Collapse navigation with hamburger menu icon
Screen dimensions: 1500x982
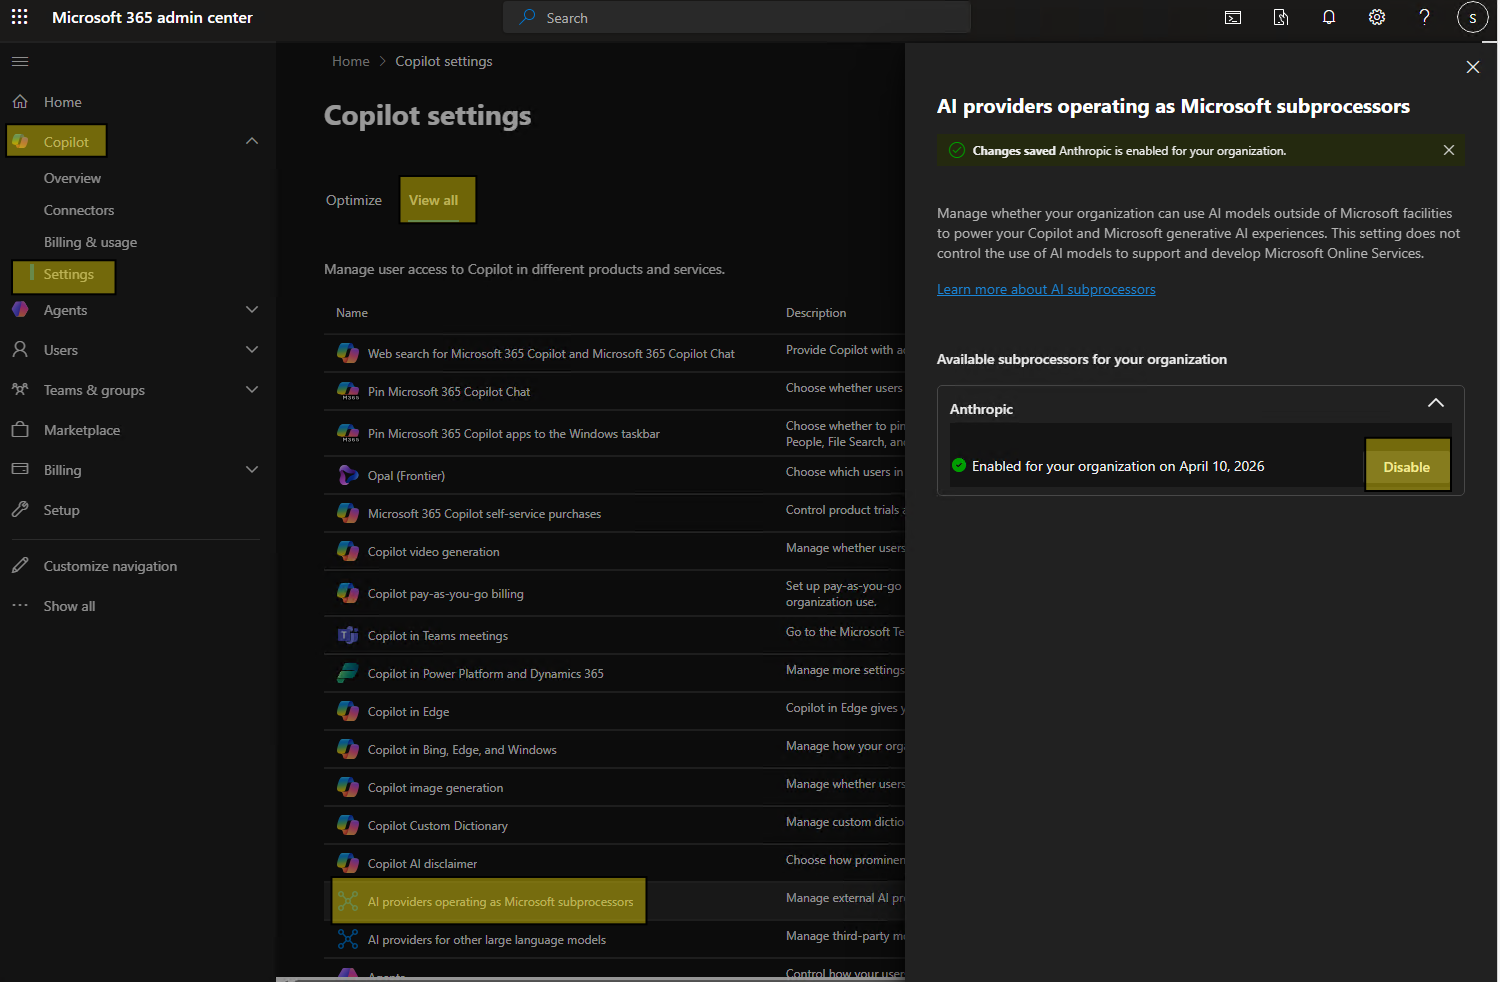tap(20, 62)
